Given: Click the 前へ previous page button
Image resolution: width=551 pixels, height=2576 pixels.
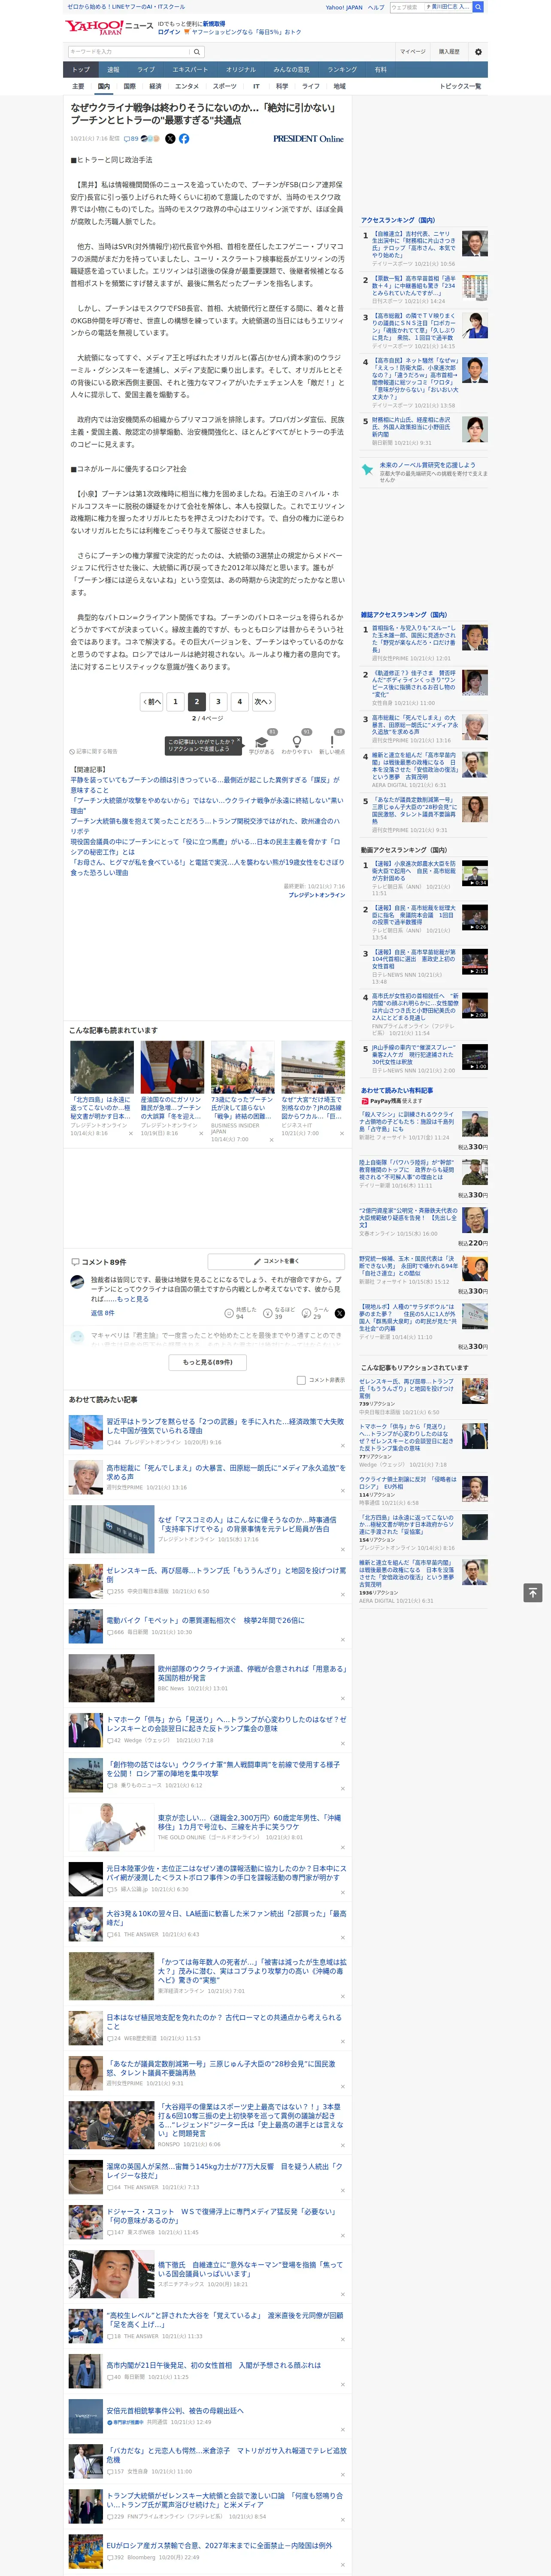Looking at the screenshot, I should point(152,702).
